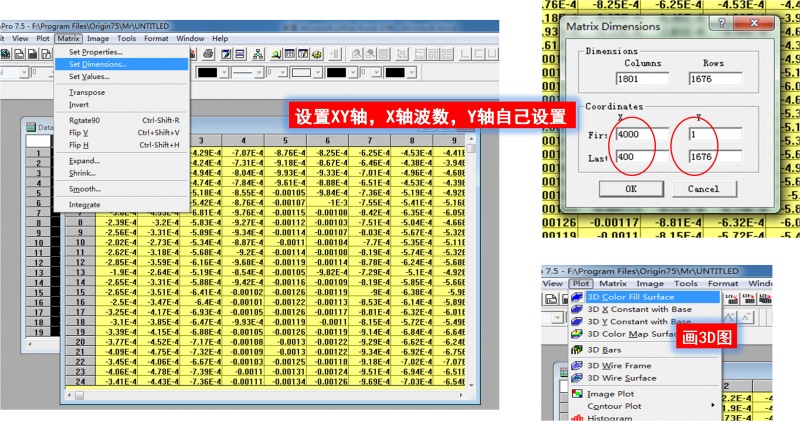Click the matrix horizontal scrollbar right arrow
This screenshot has width=800, height=421.
461,395
